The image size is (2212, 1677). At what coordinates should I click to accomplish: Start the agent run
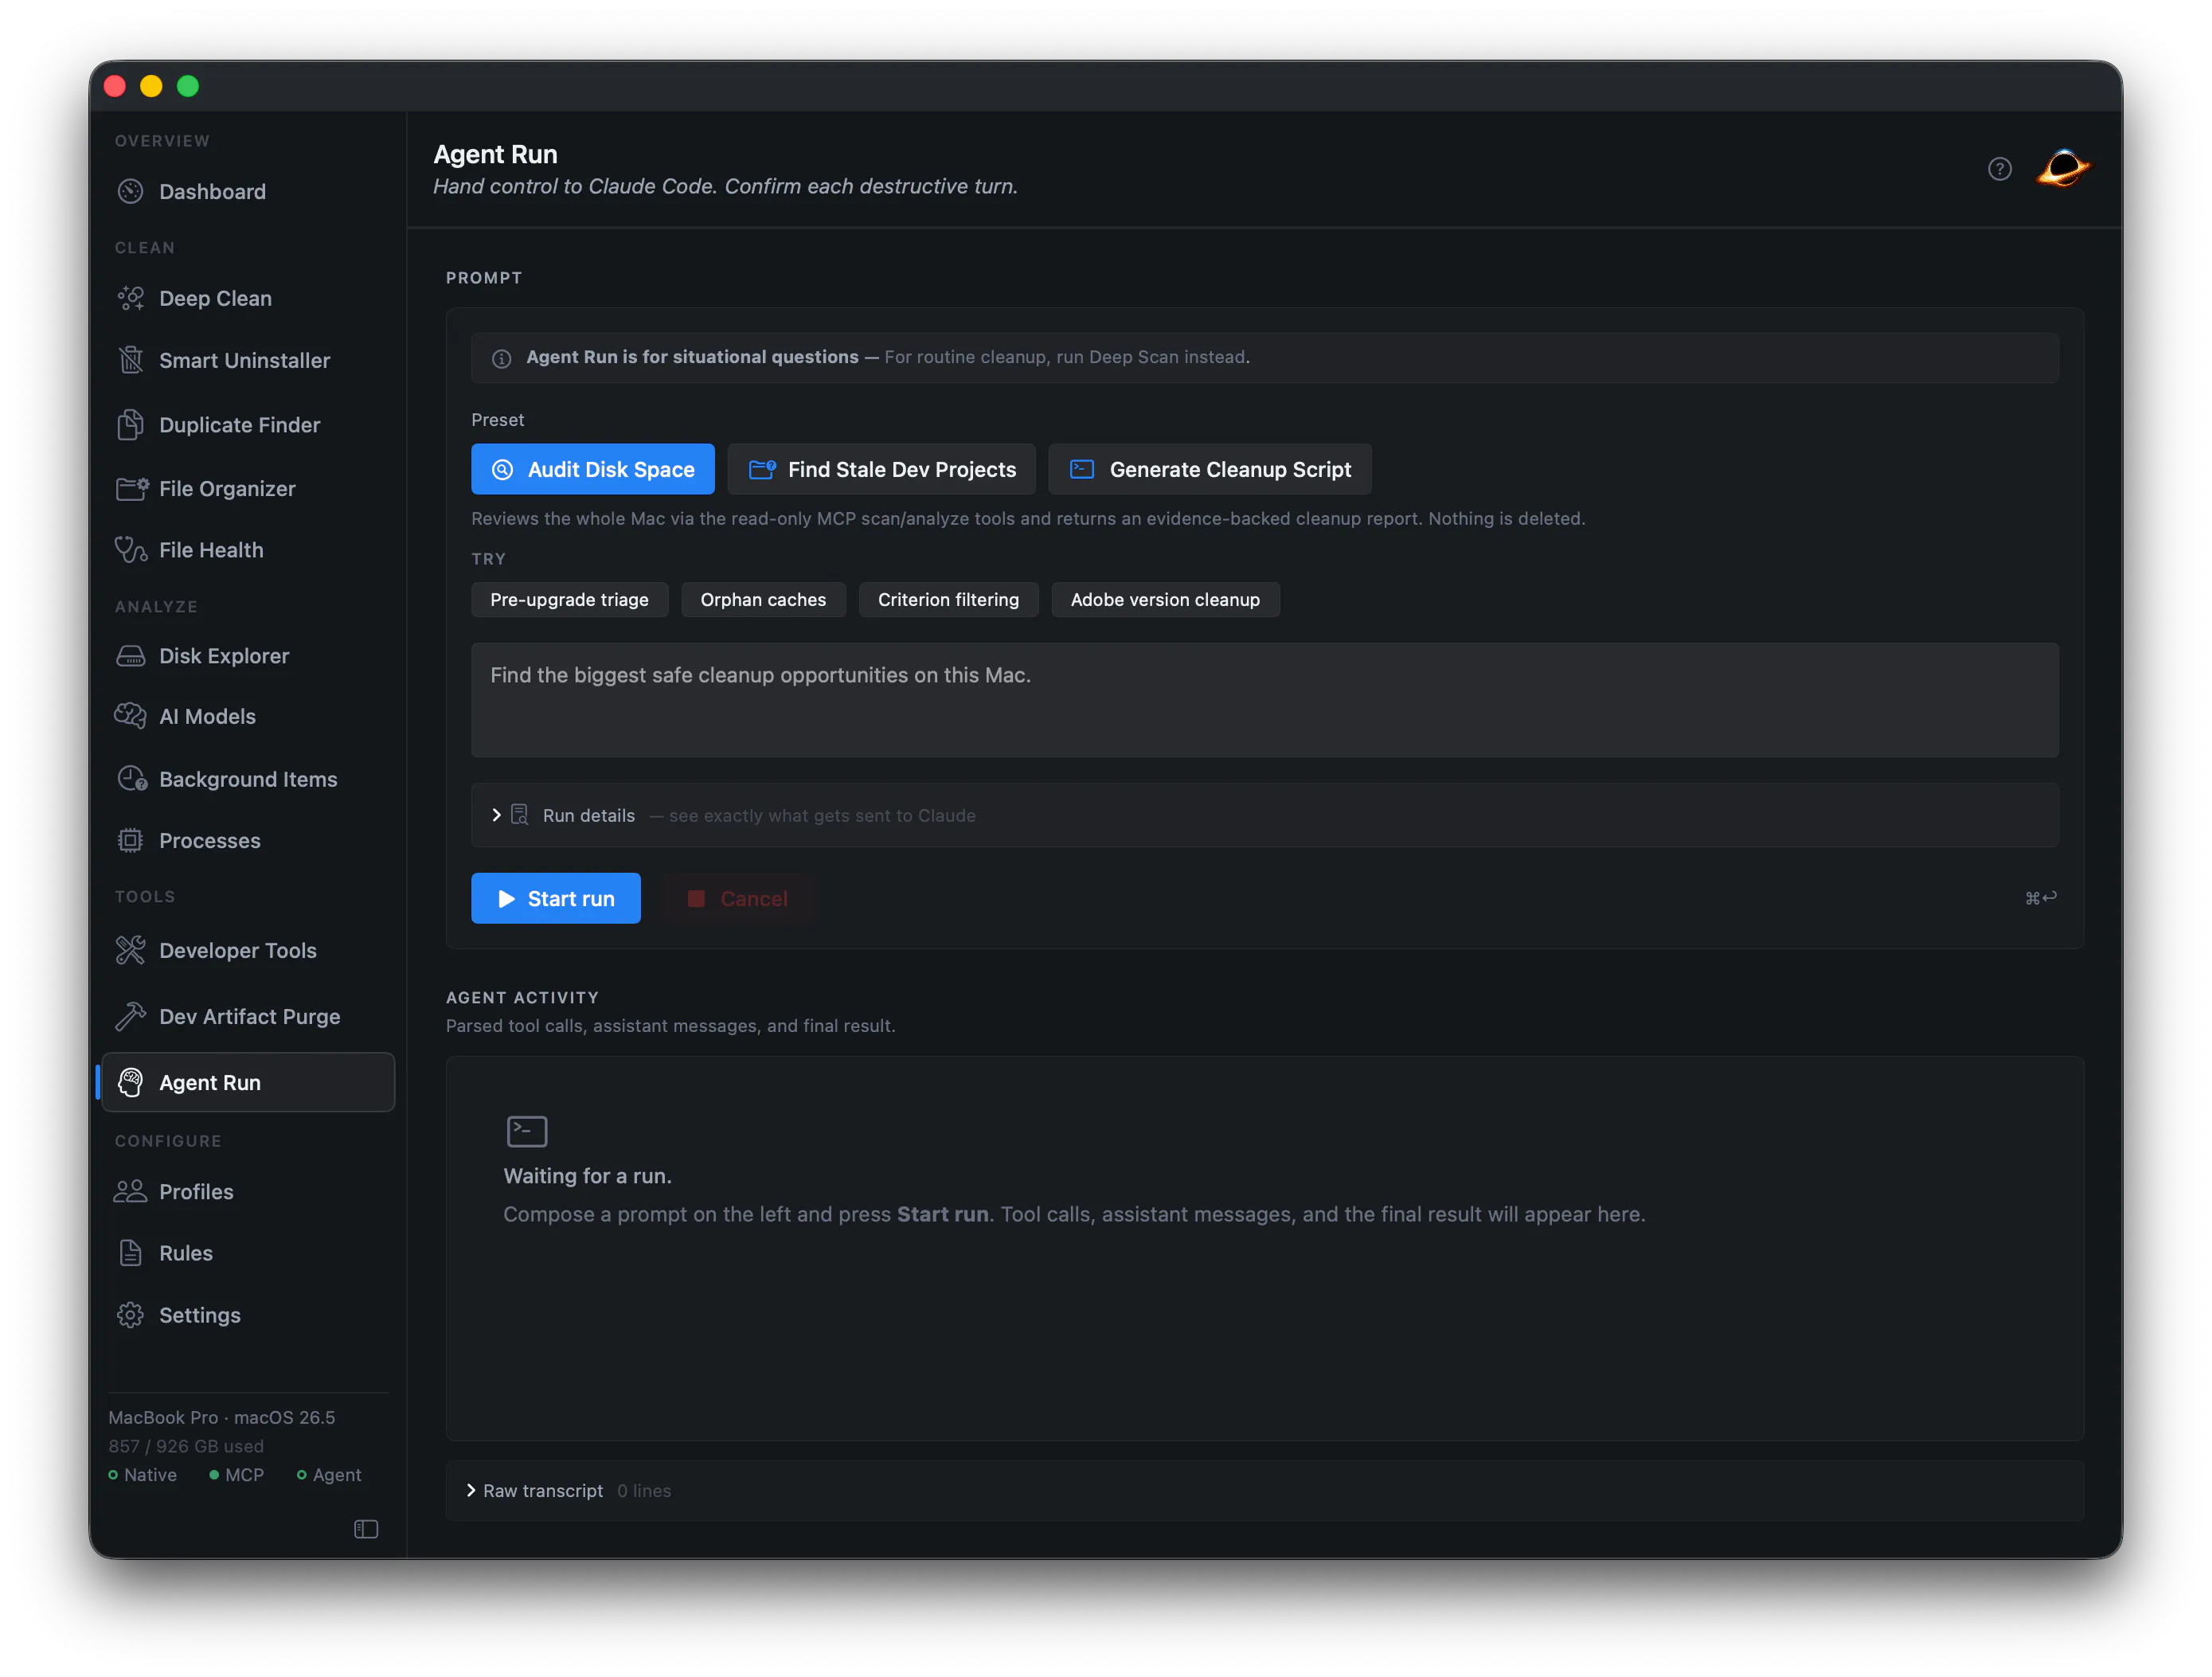[556, 898]
